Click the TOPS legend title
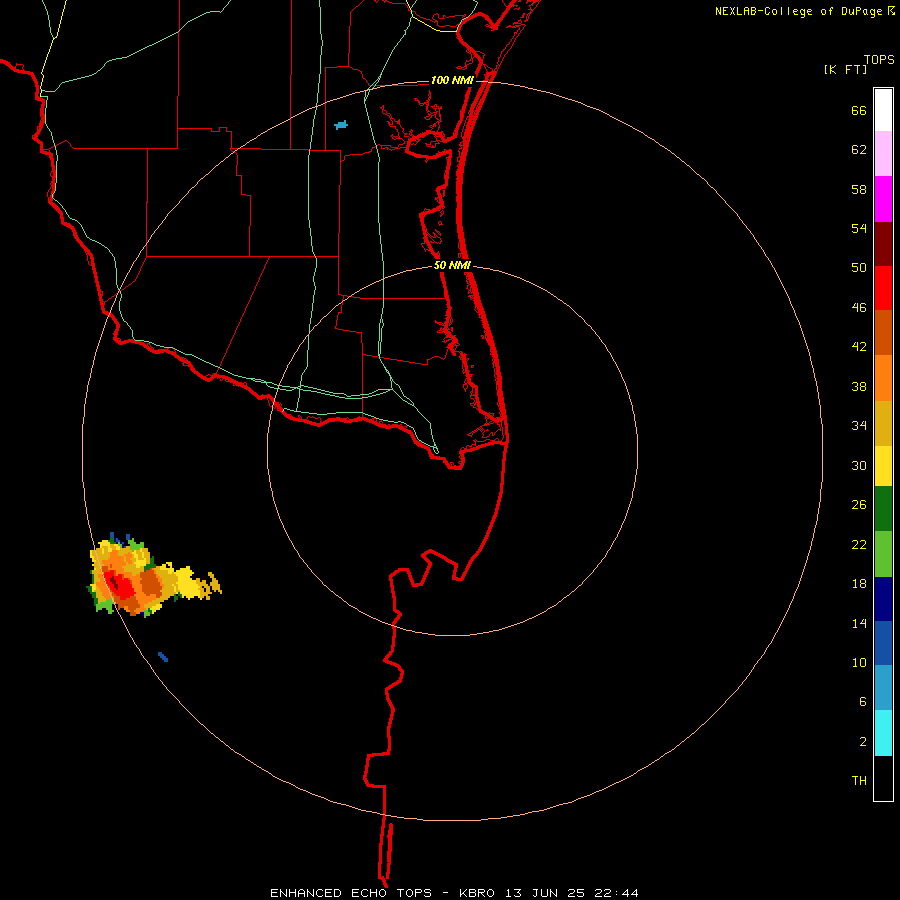This screenshot has width=900, height=900. point(879,59)
